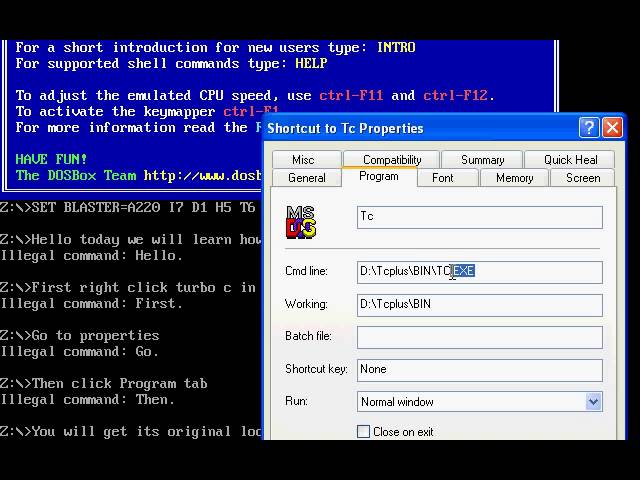Click the red ctrl-F11 text in DOSBox
The image size is (640, 480).
coord(351,96)
